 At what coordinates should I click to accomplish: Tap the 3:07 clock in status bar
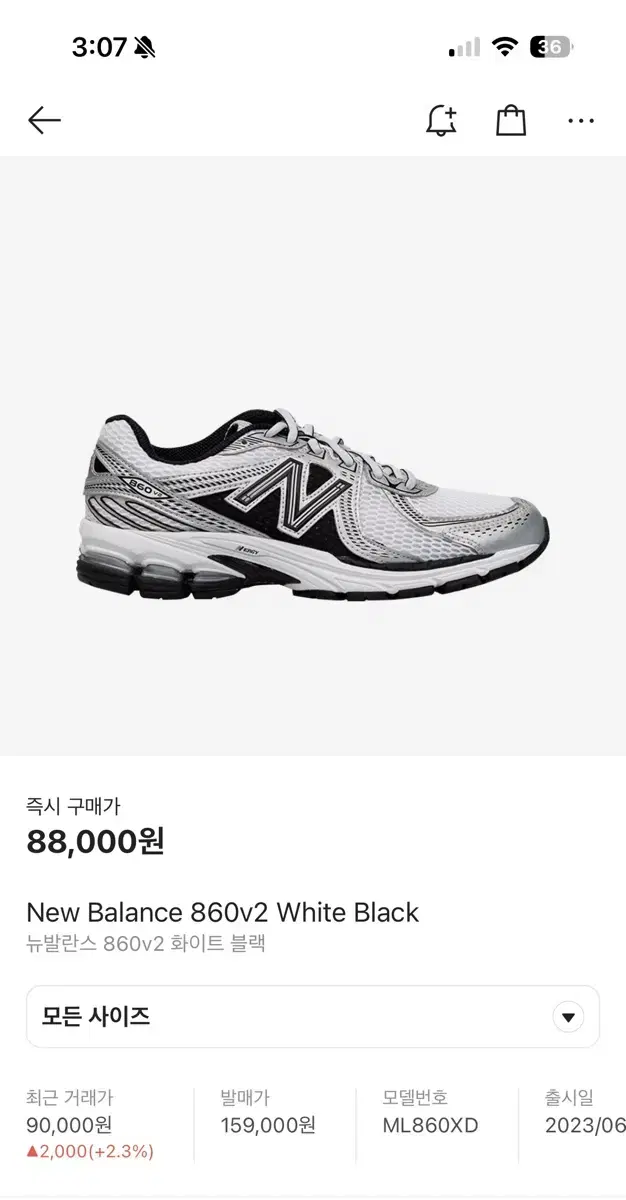click(99, 47)
